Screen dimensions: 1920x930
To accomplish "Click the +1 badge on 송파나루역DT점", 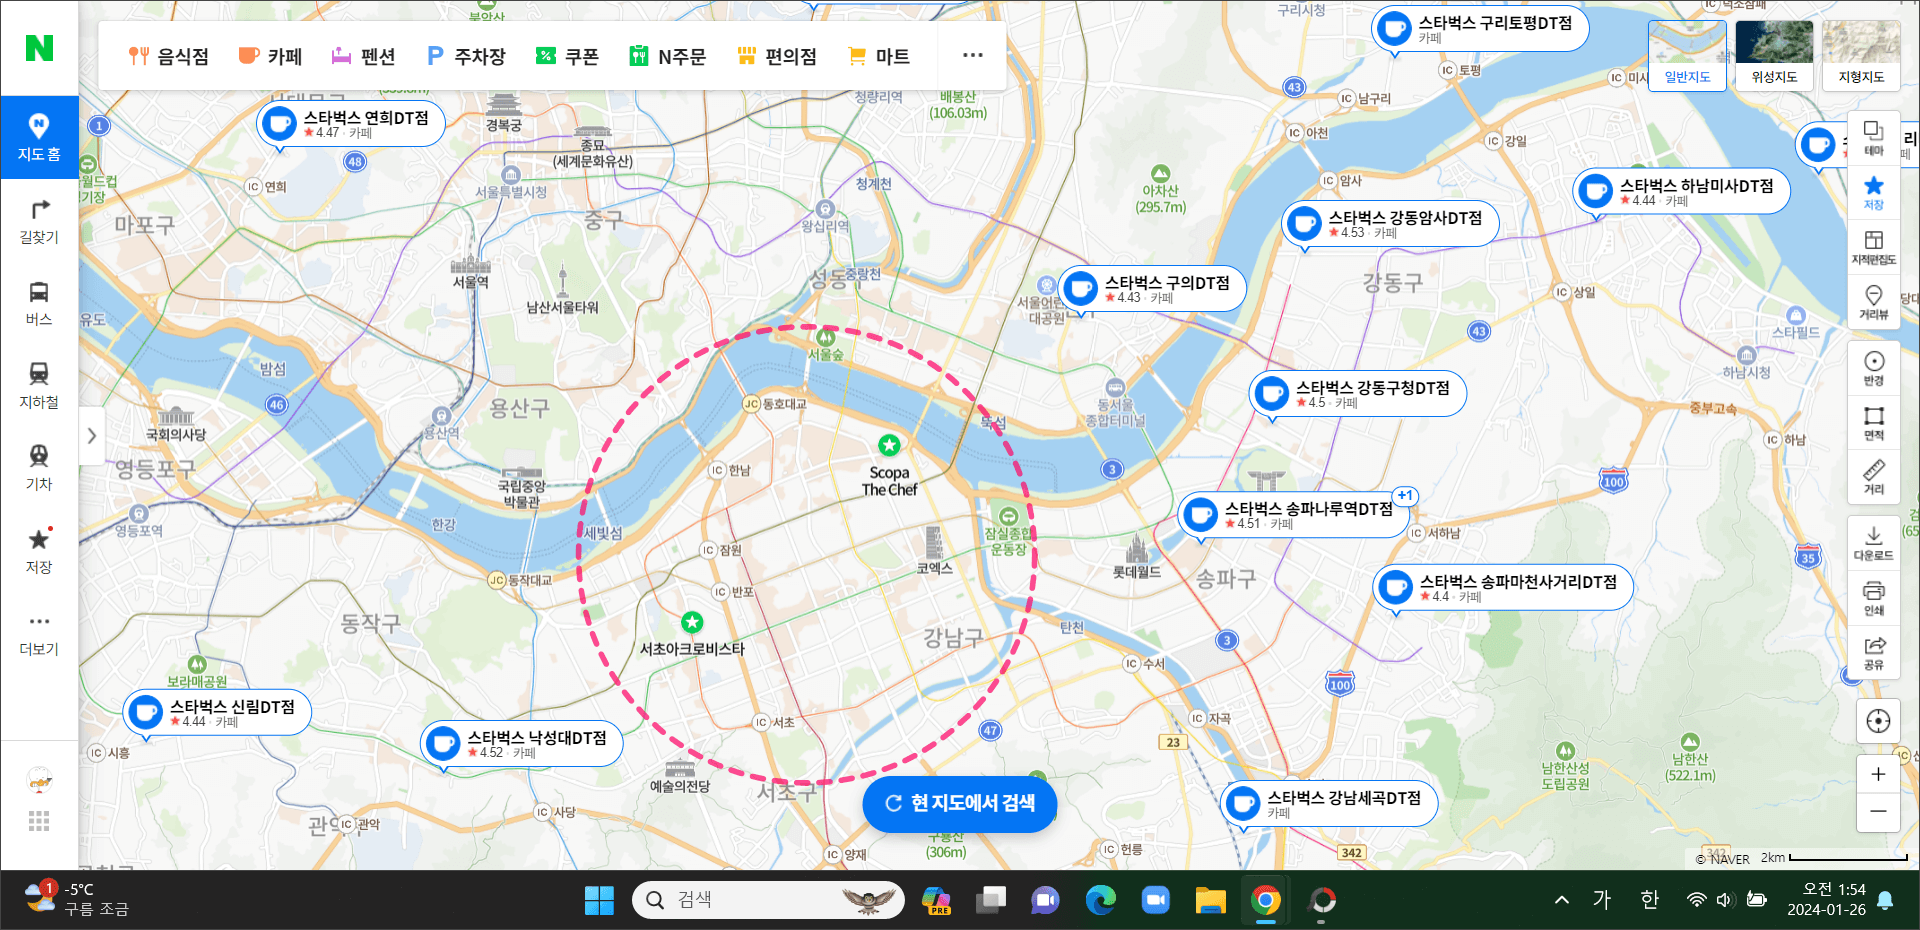I will pyautogui.click(x=1405, y=496).
